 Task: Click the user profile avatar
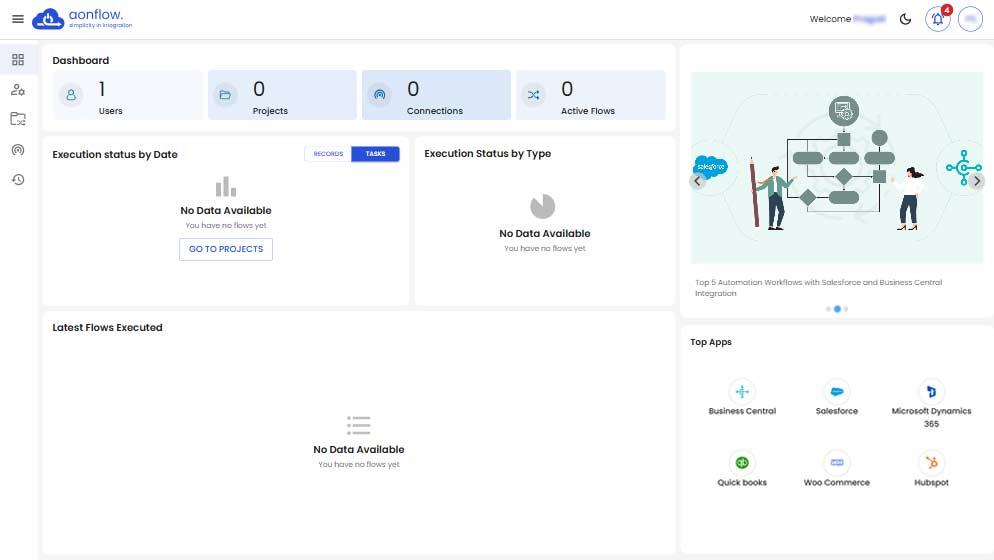pos(970,19)
